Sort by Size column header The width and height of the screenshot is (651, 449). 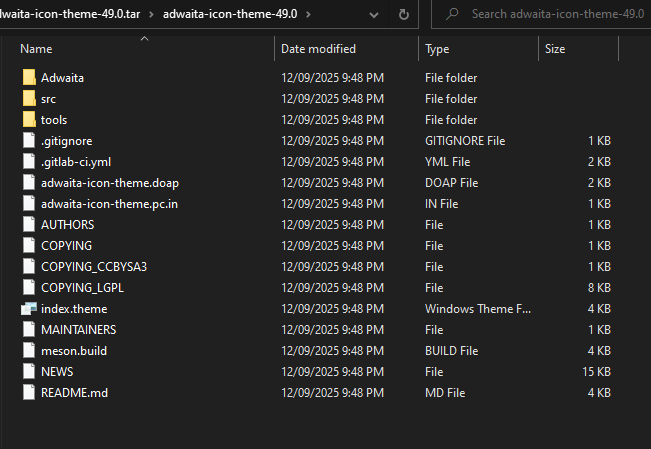(x=555, y=48)
